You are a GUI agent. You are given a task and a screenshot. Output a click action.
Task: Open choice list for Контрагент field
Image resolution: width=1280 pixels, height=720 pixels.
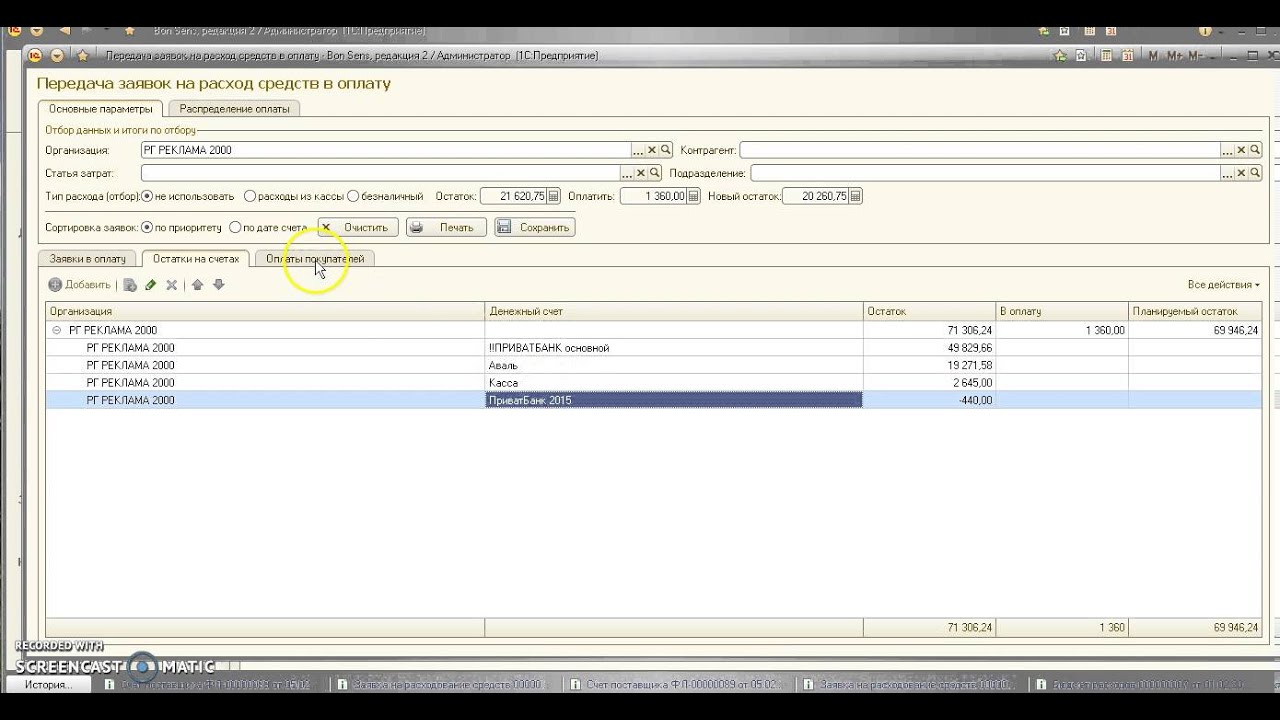1227,150
